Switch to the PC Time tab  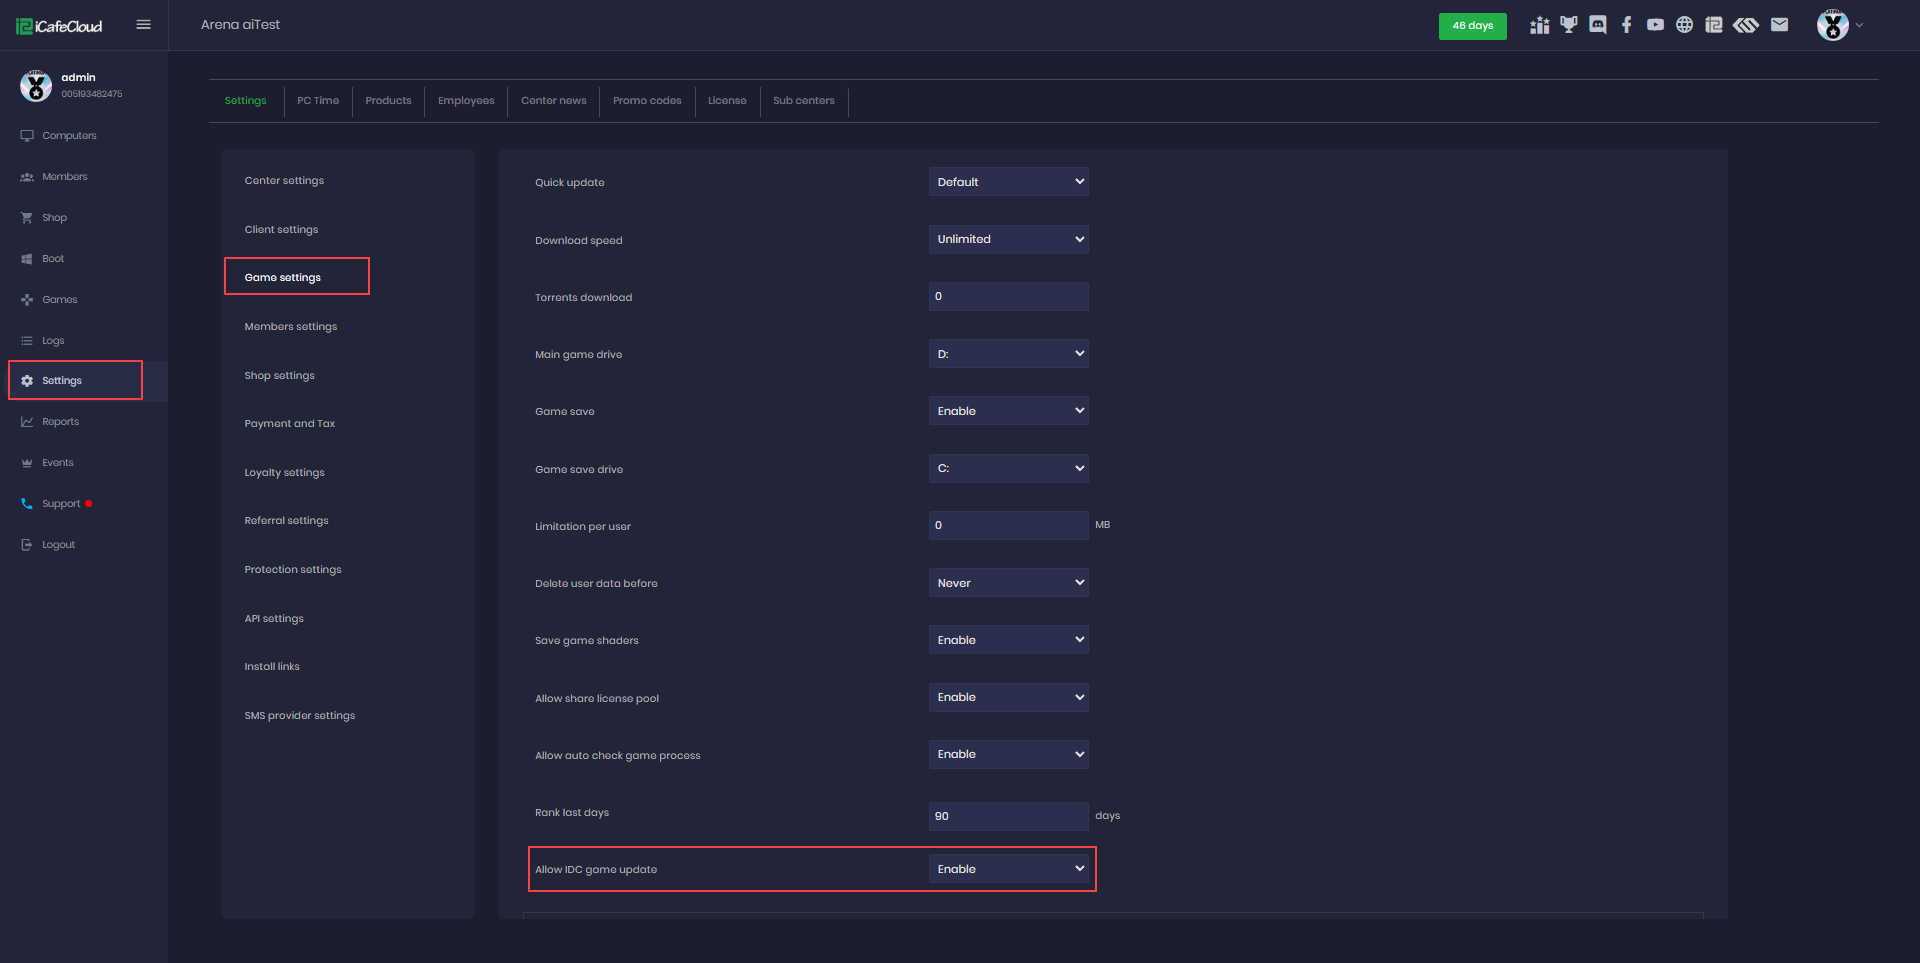point(318,101)
